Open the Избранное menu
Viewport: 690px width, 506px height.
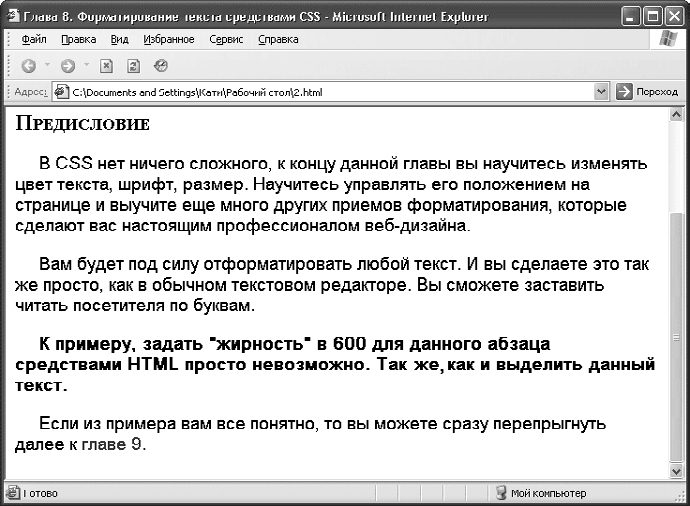click(168, 39)
